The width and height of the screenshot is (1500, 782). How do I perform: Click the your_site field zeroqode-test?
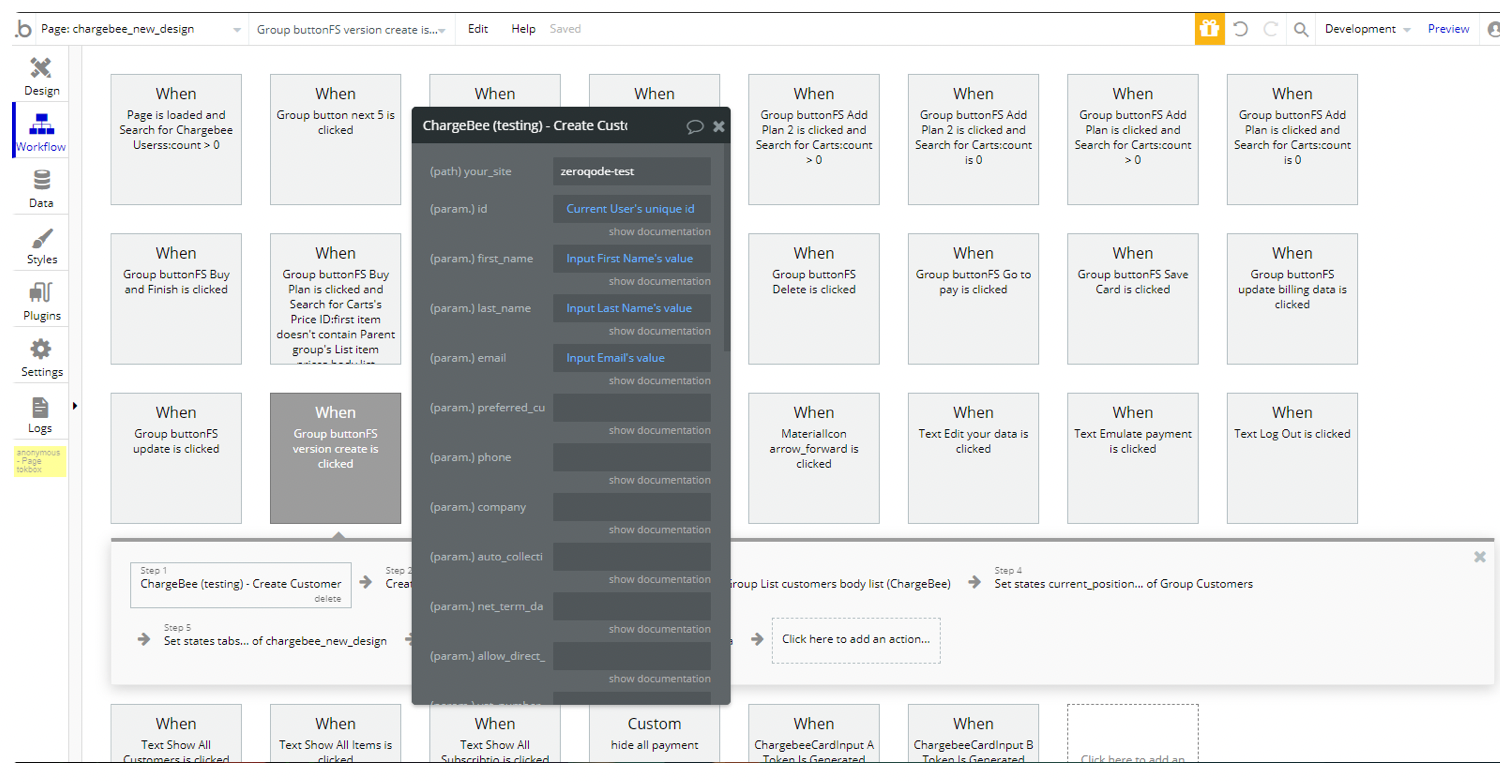point(632,171)
